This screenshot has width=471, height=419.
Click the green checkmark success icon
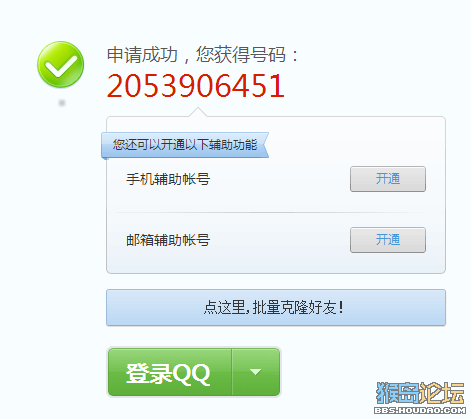[60, 64]
